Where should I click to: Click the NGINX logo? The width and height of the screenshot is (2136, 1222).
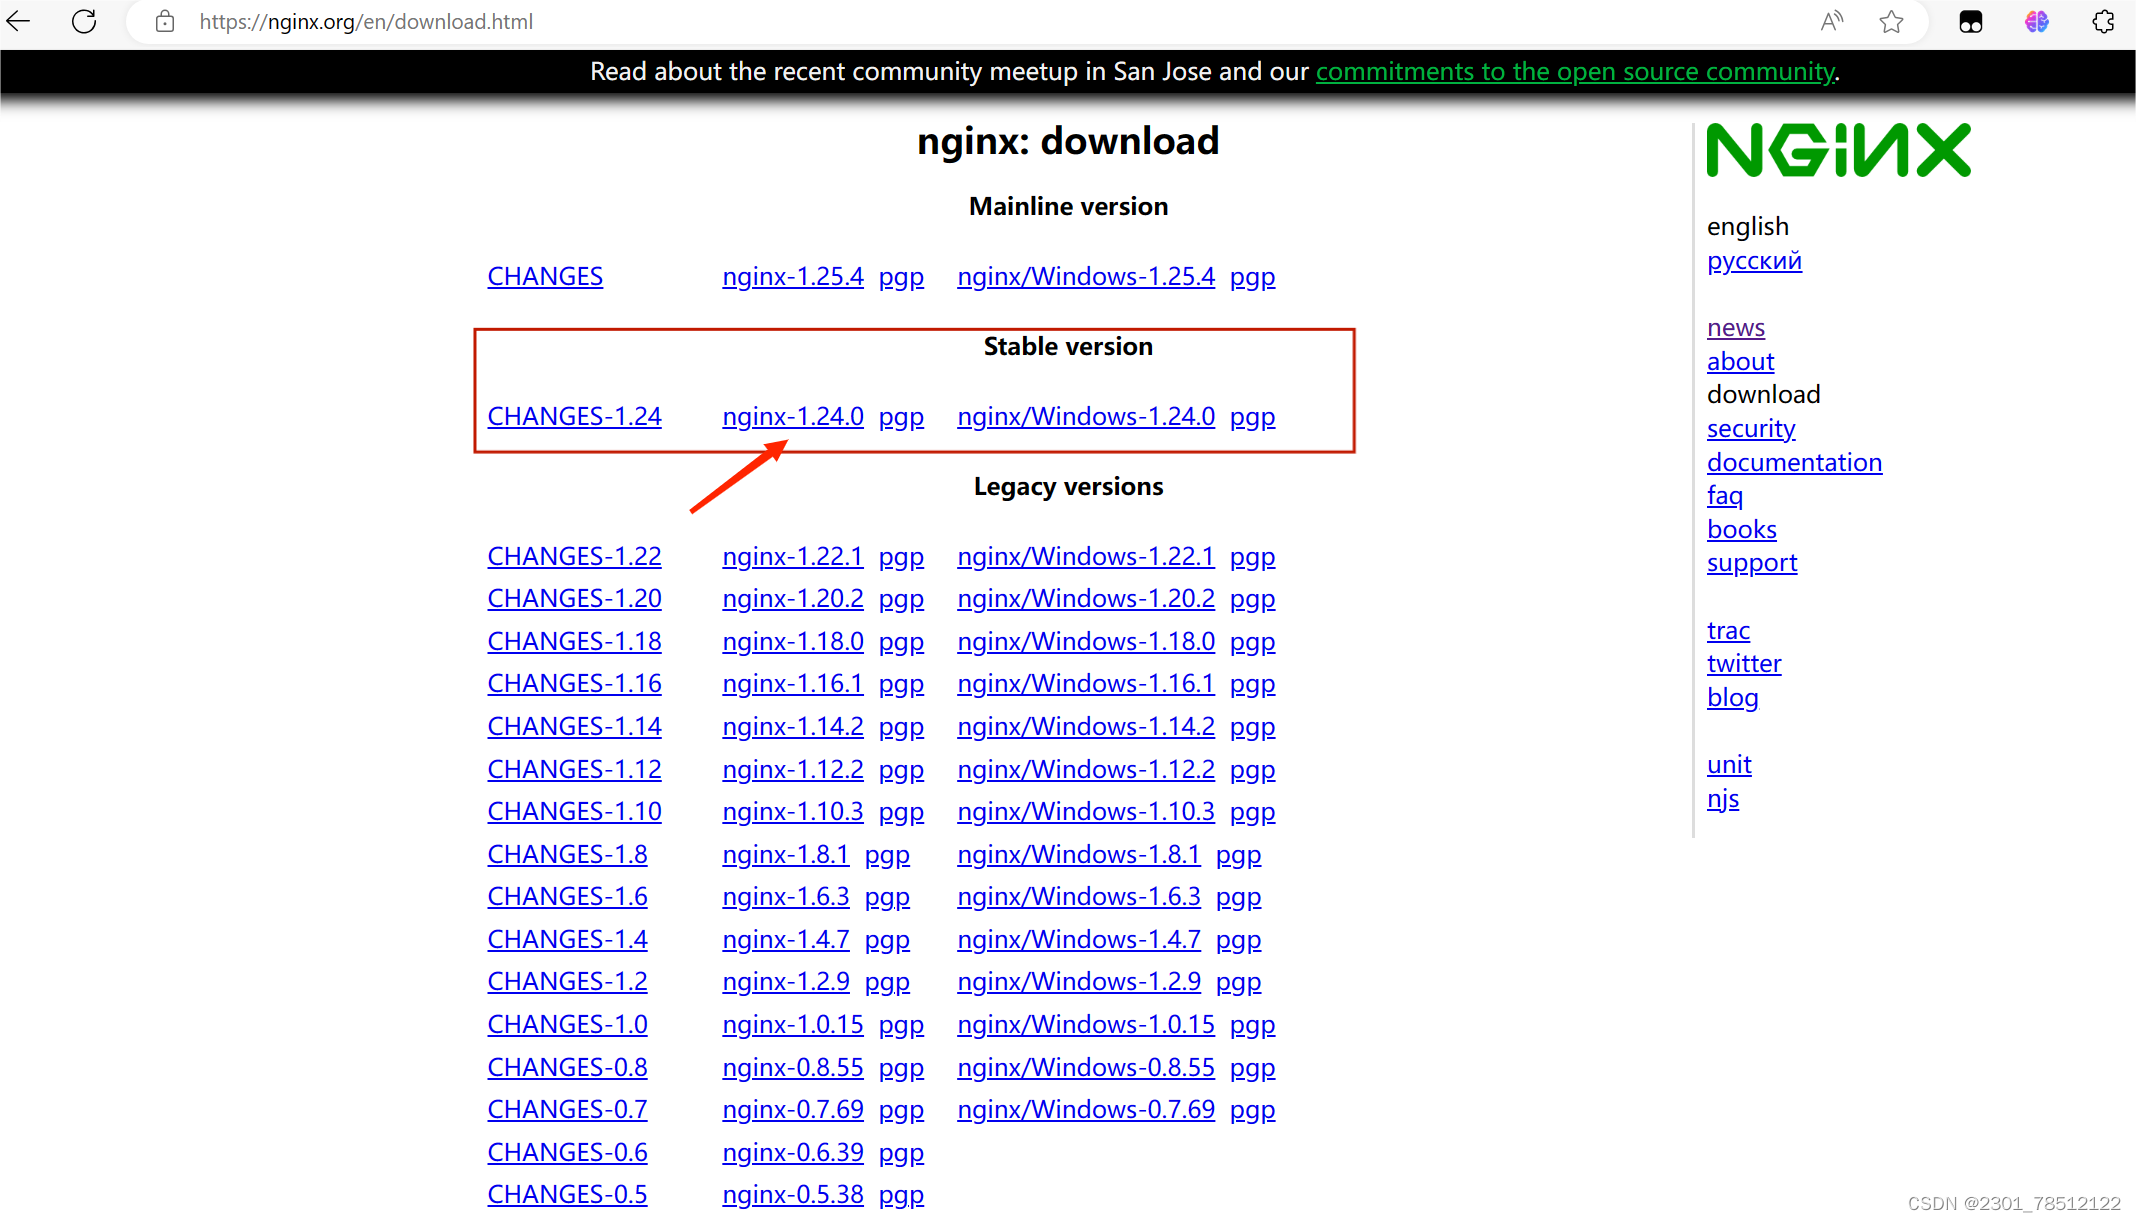(1838, 149)
